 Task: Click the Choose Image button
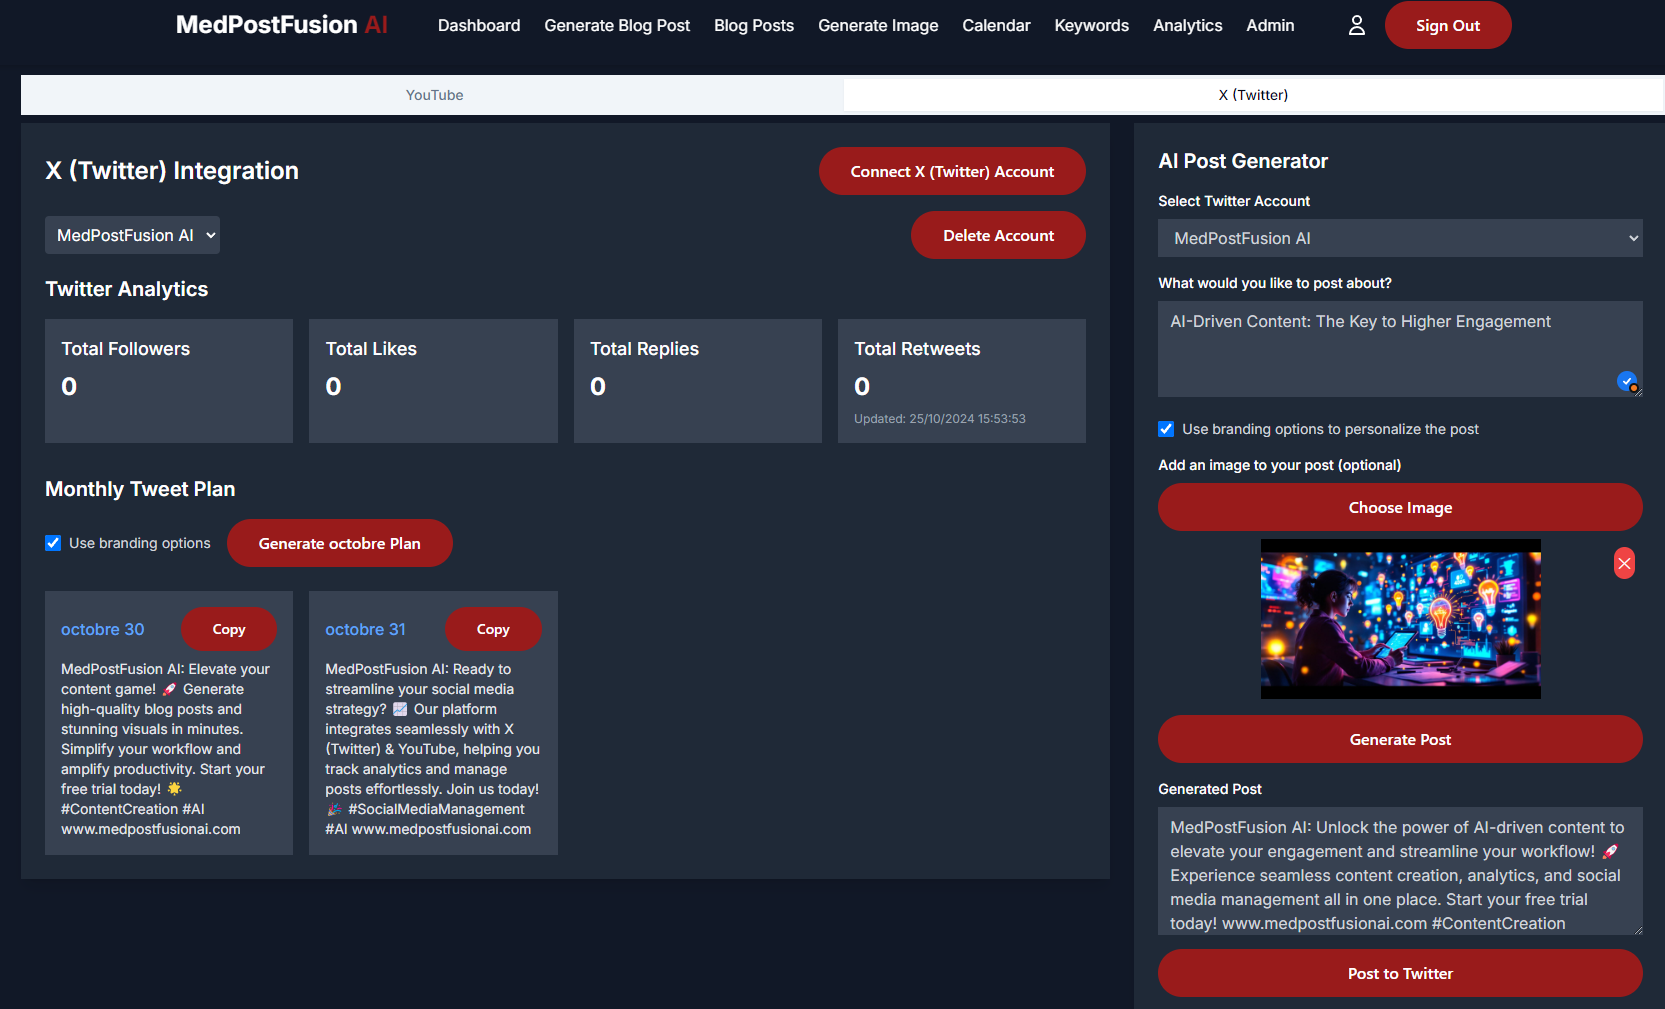pyautogui.click(x=1400, y=508)
